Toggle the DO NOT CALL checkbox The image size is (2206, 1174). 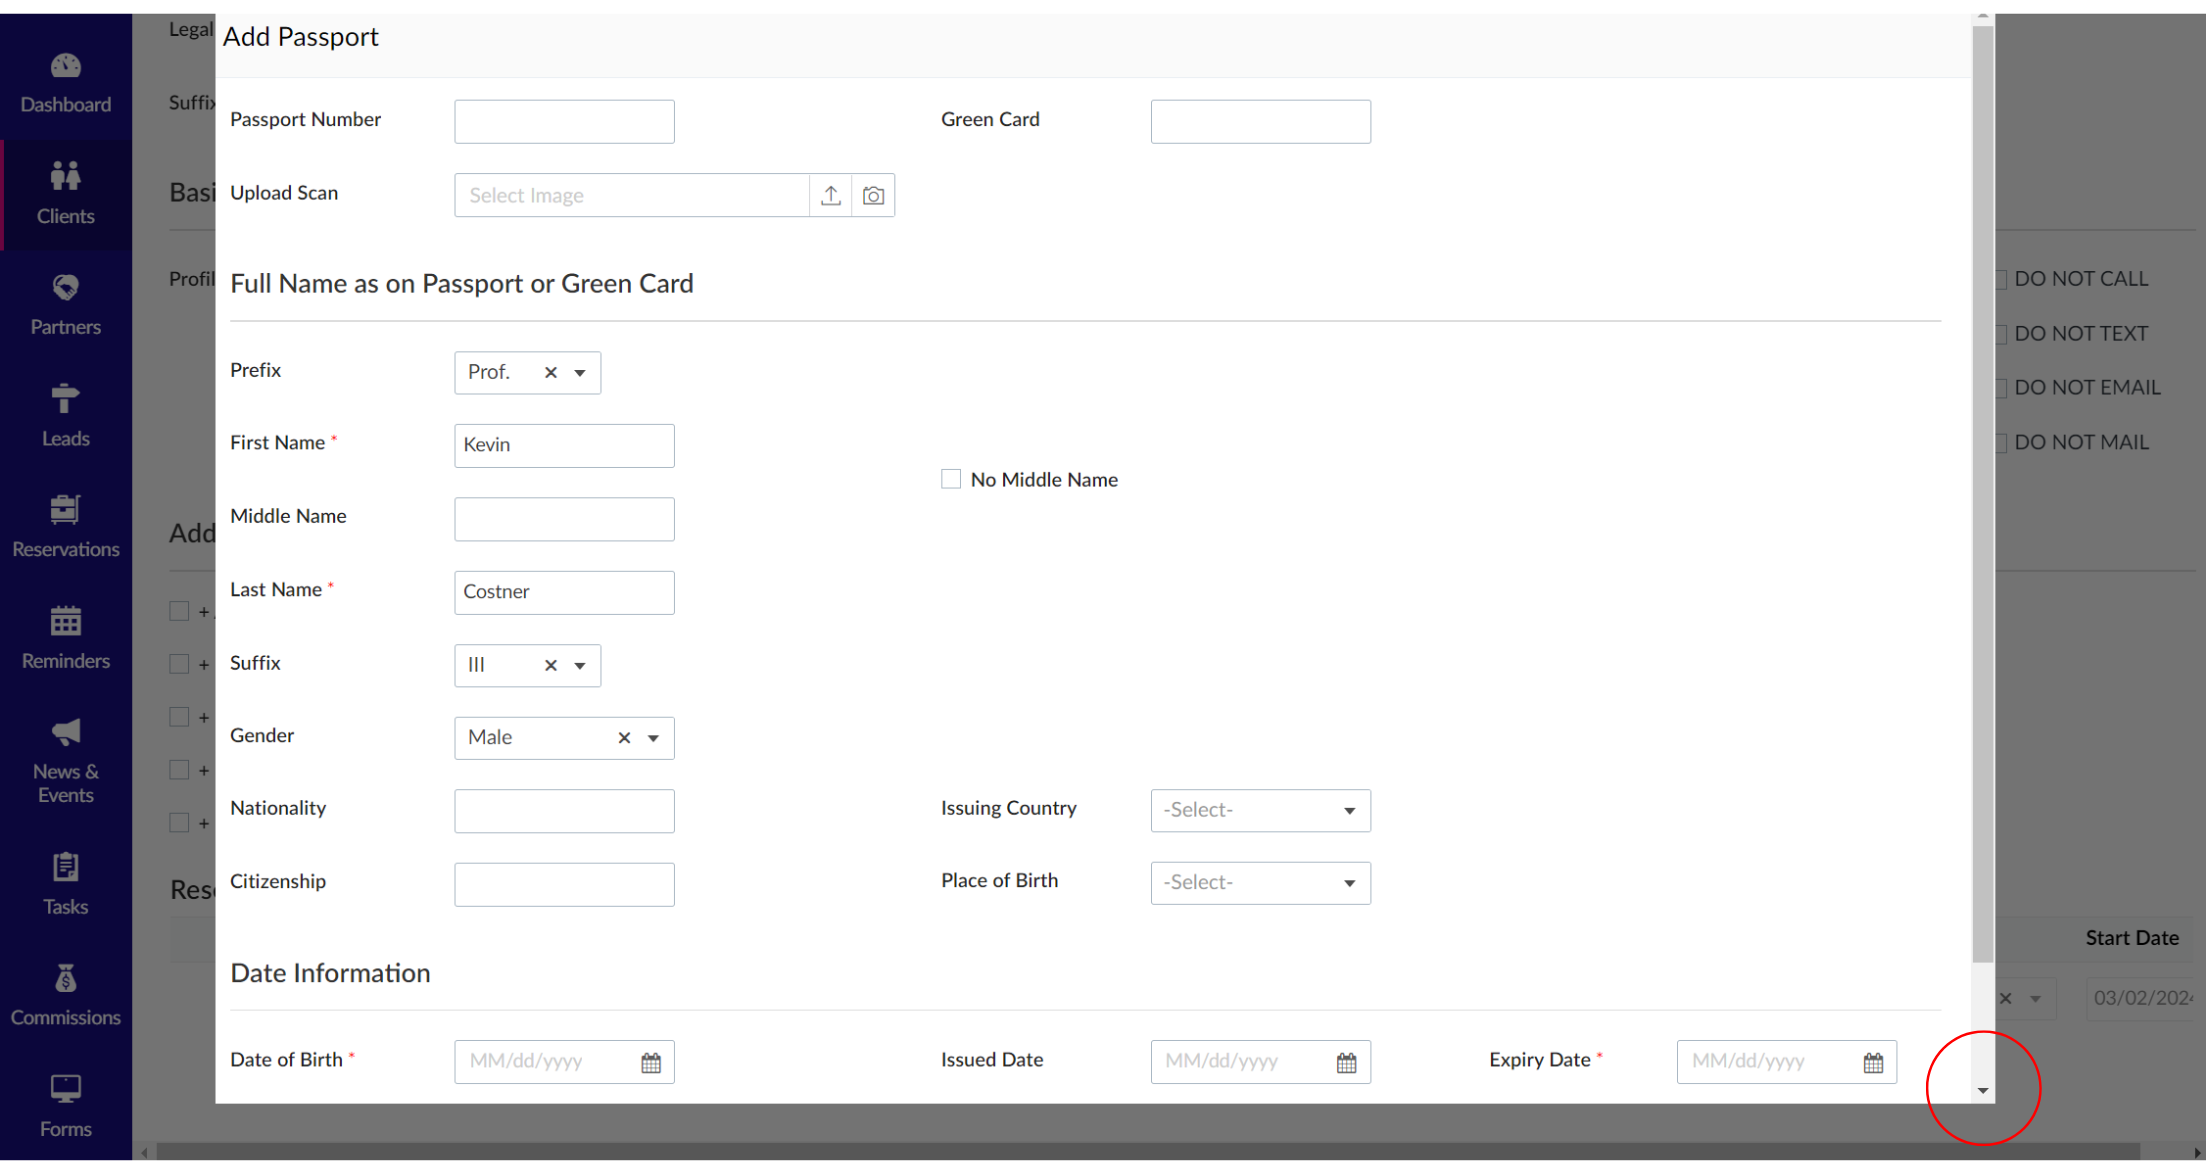click(x=2001, y=280)
